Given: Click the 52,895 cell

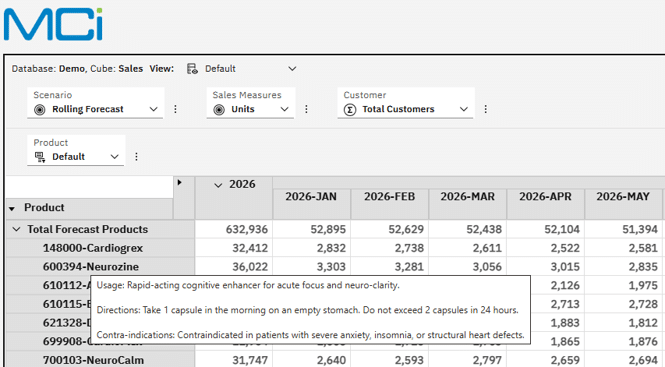Looking at the screenshot, I should coord(312,229).
